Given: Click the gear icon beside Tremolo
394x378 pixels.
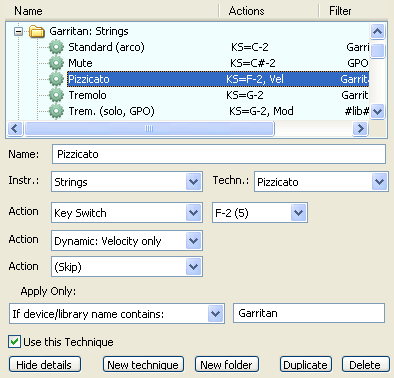Looking at the screenshot, I should (56, 95).
